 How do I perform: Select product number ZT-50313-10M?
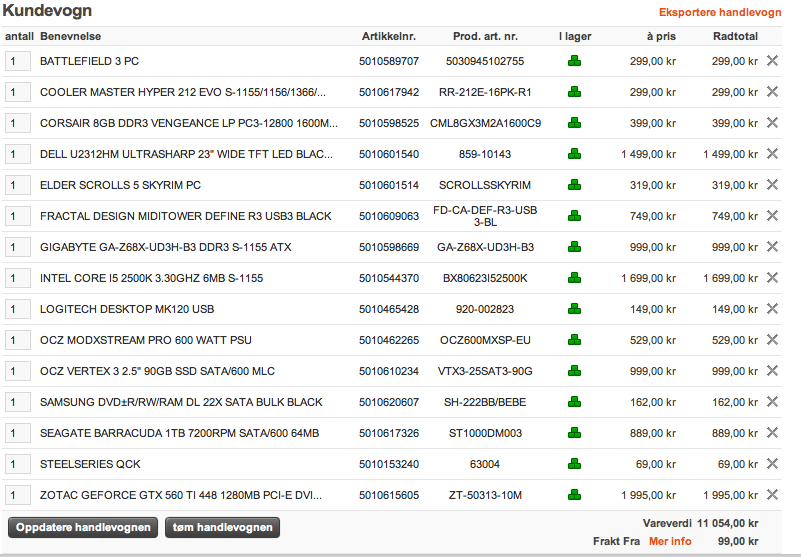pos(485,495)
